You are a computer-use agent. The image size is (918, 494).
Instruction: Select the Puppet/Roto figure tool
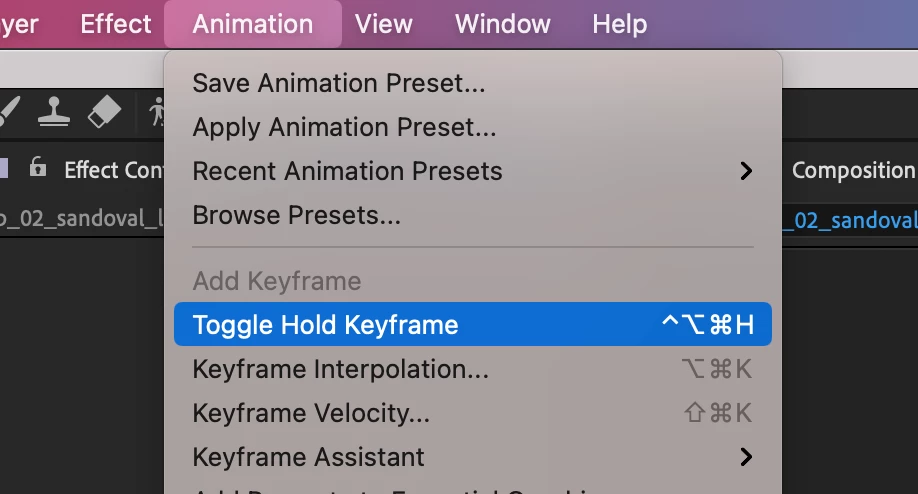157,112
